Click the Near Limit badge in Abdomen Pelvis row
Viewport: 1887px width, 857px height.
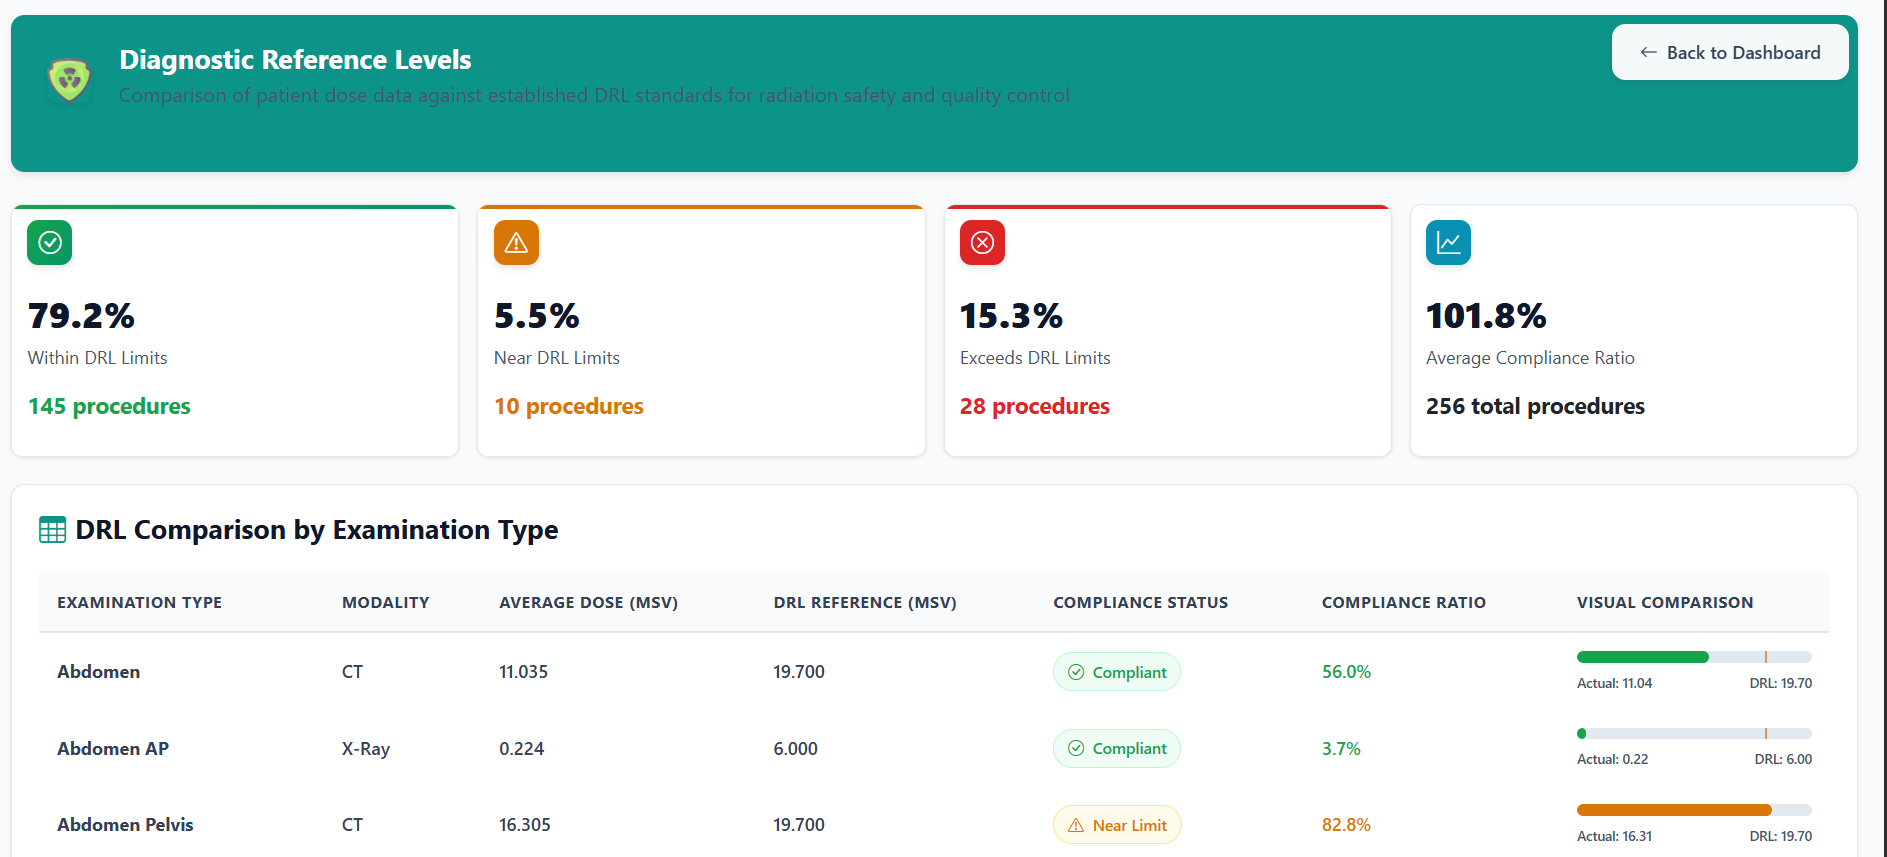click(1117, 825)
